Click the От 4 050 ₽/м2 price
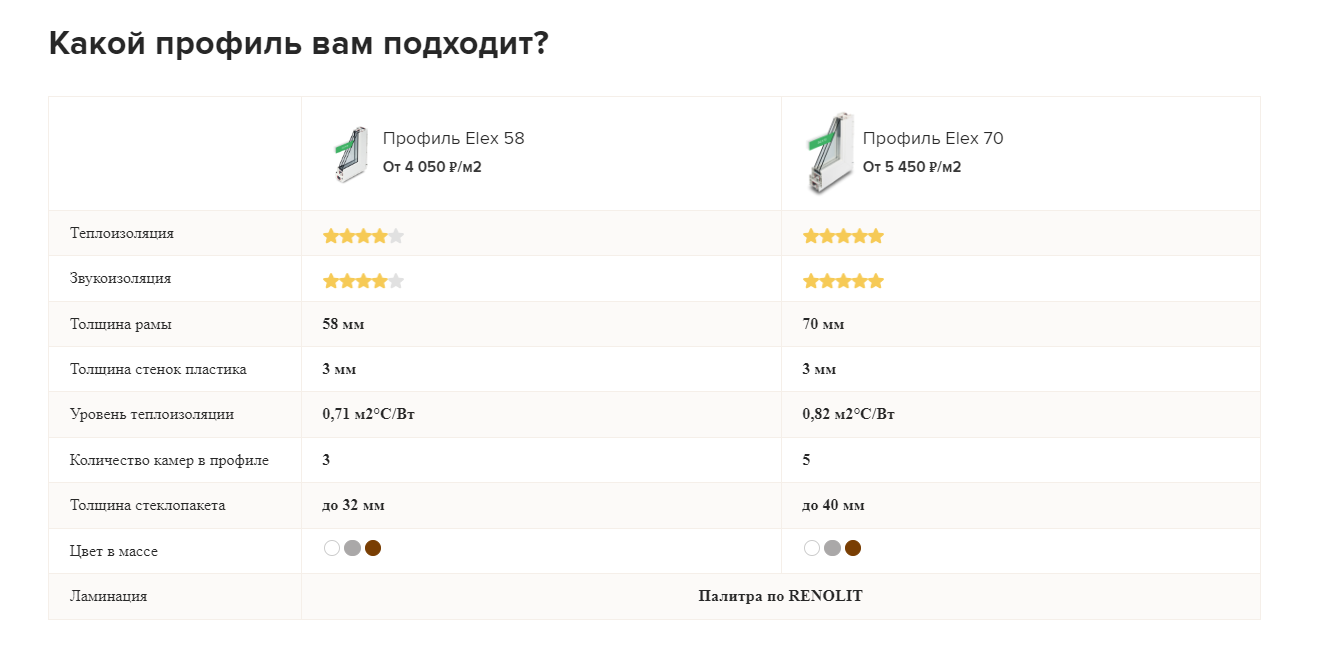1327x655 pixels. [x=432, y=167]
